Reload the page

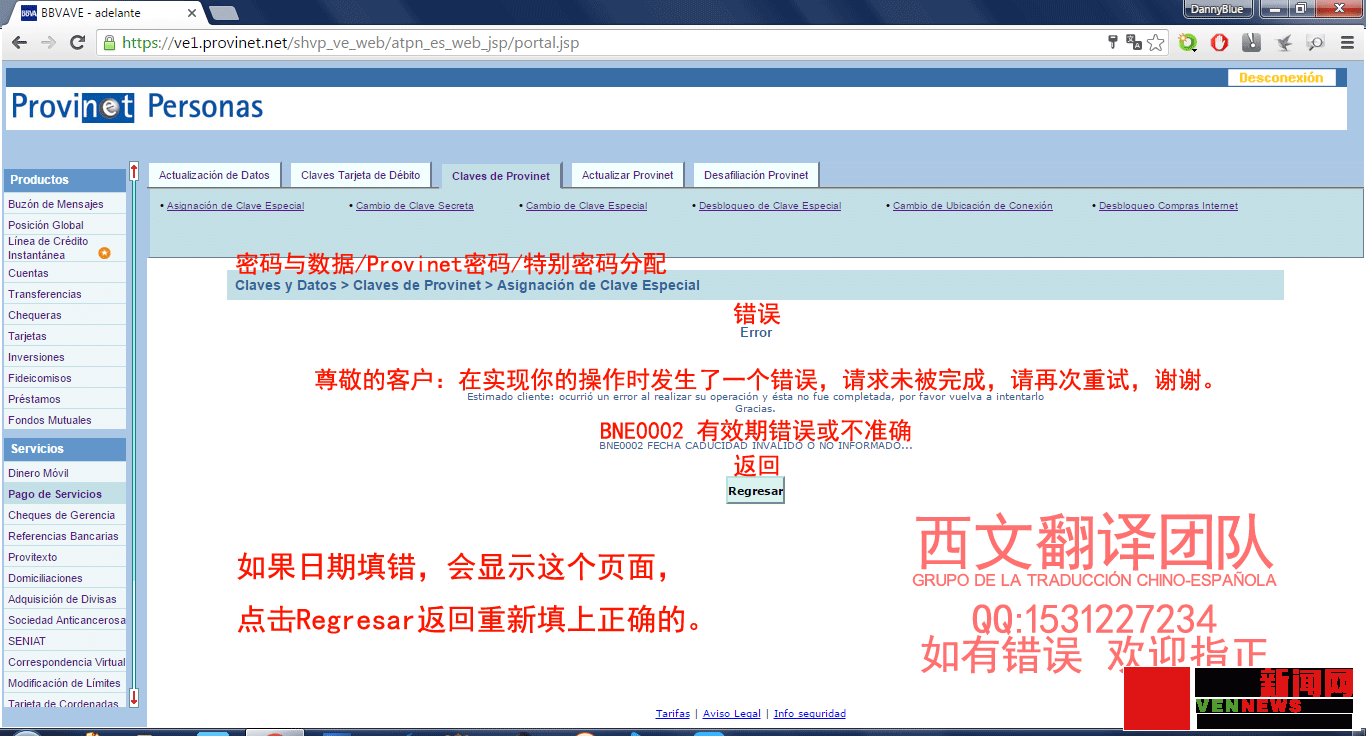point(77,43)
